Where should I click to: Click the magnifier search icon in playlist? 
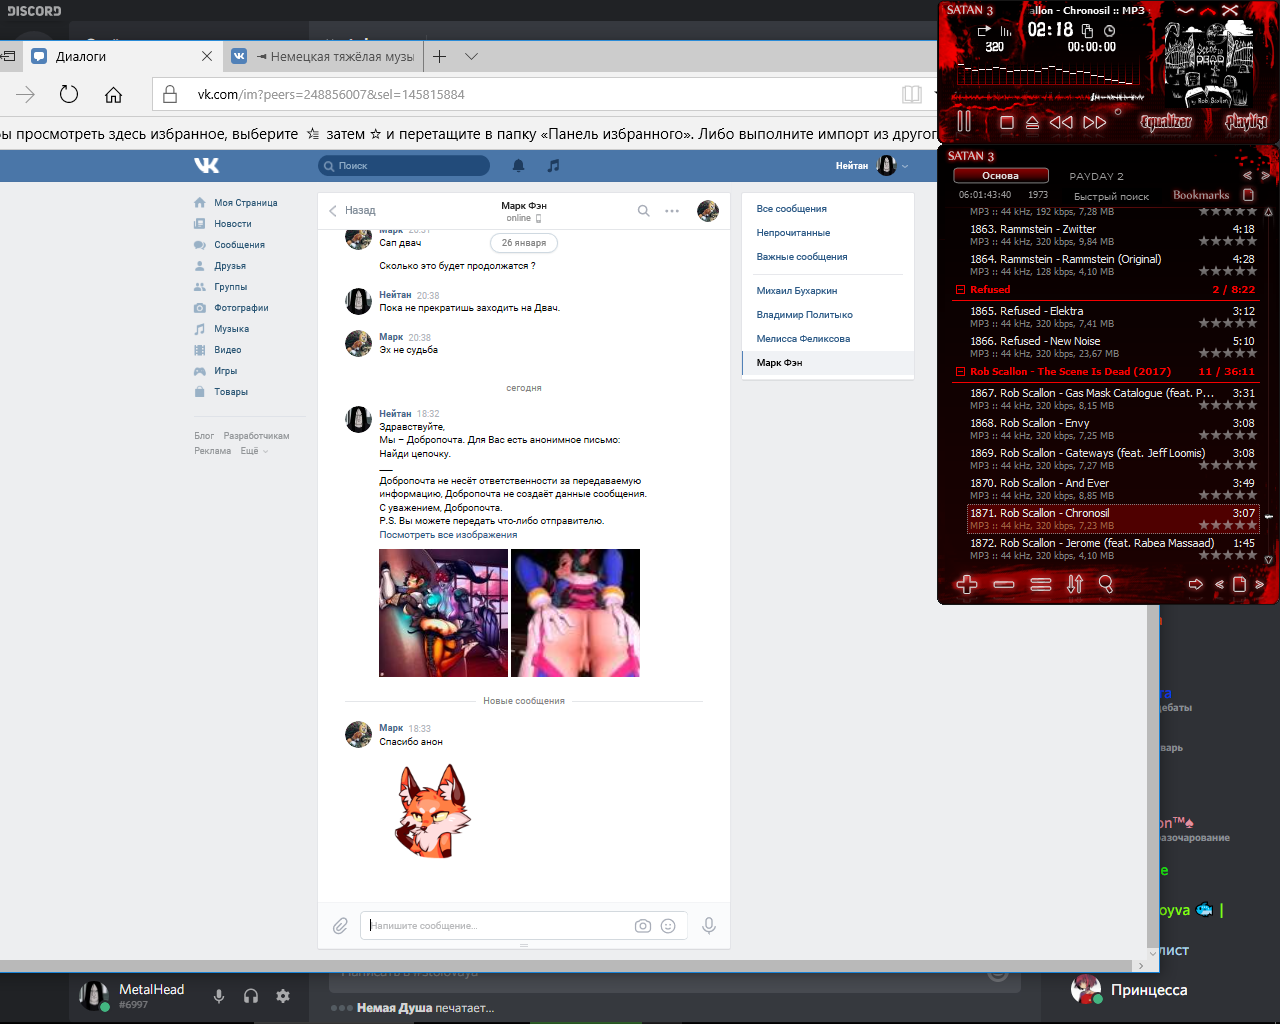click(1106, 584)
